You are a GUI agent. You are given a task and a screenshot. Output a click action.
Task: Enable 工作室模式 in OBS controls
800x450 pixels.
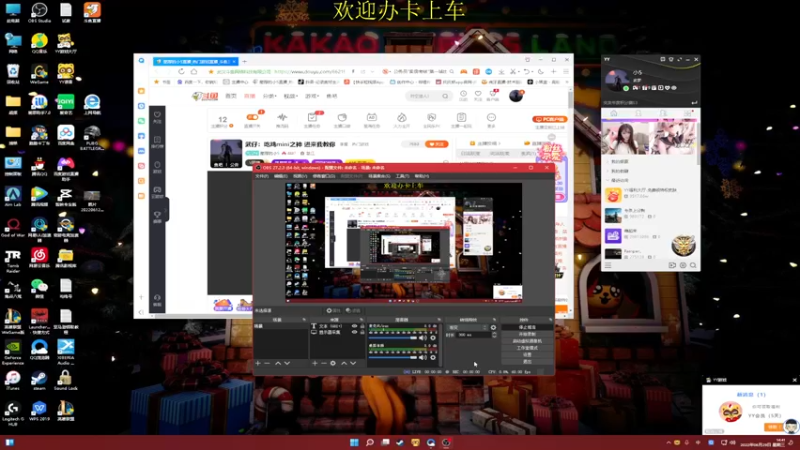point(527,348)
